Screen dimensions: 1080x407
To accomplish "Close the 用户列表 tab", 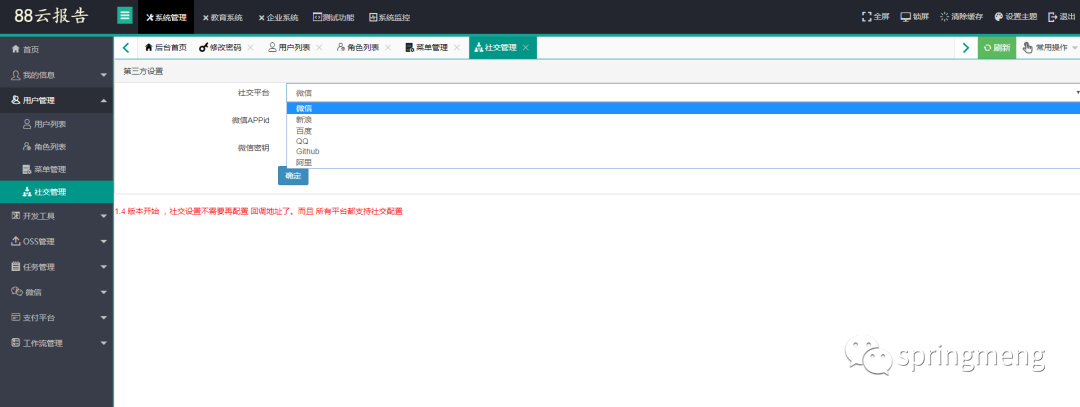I will [x=319, y=48].
